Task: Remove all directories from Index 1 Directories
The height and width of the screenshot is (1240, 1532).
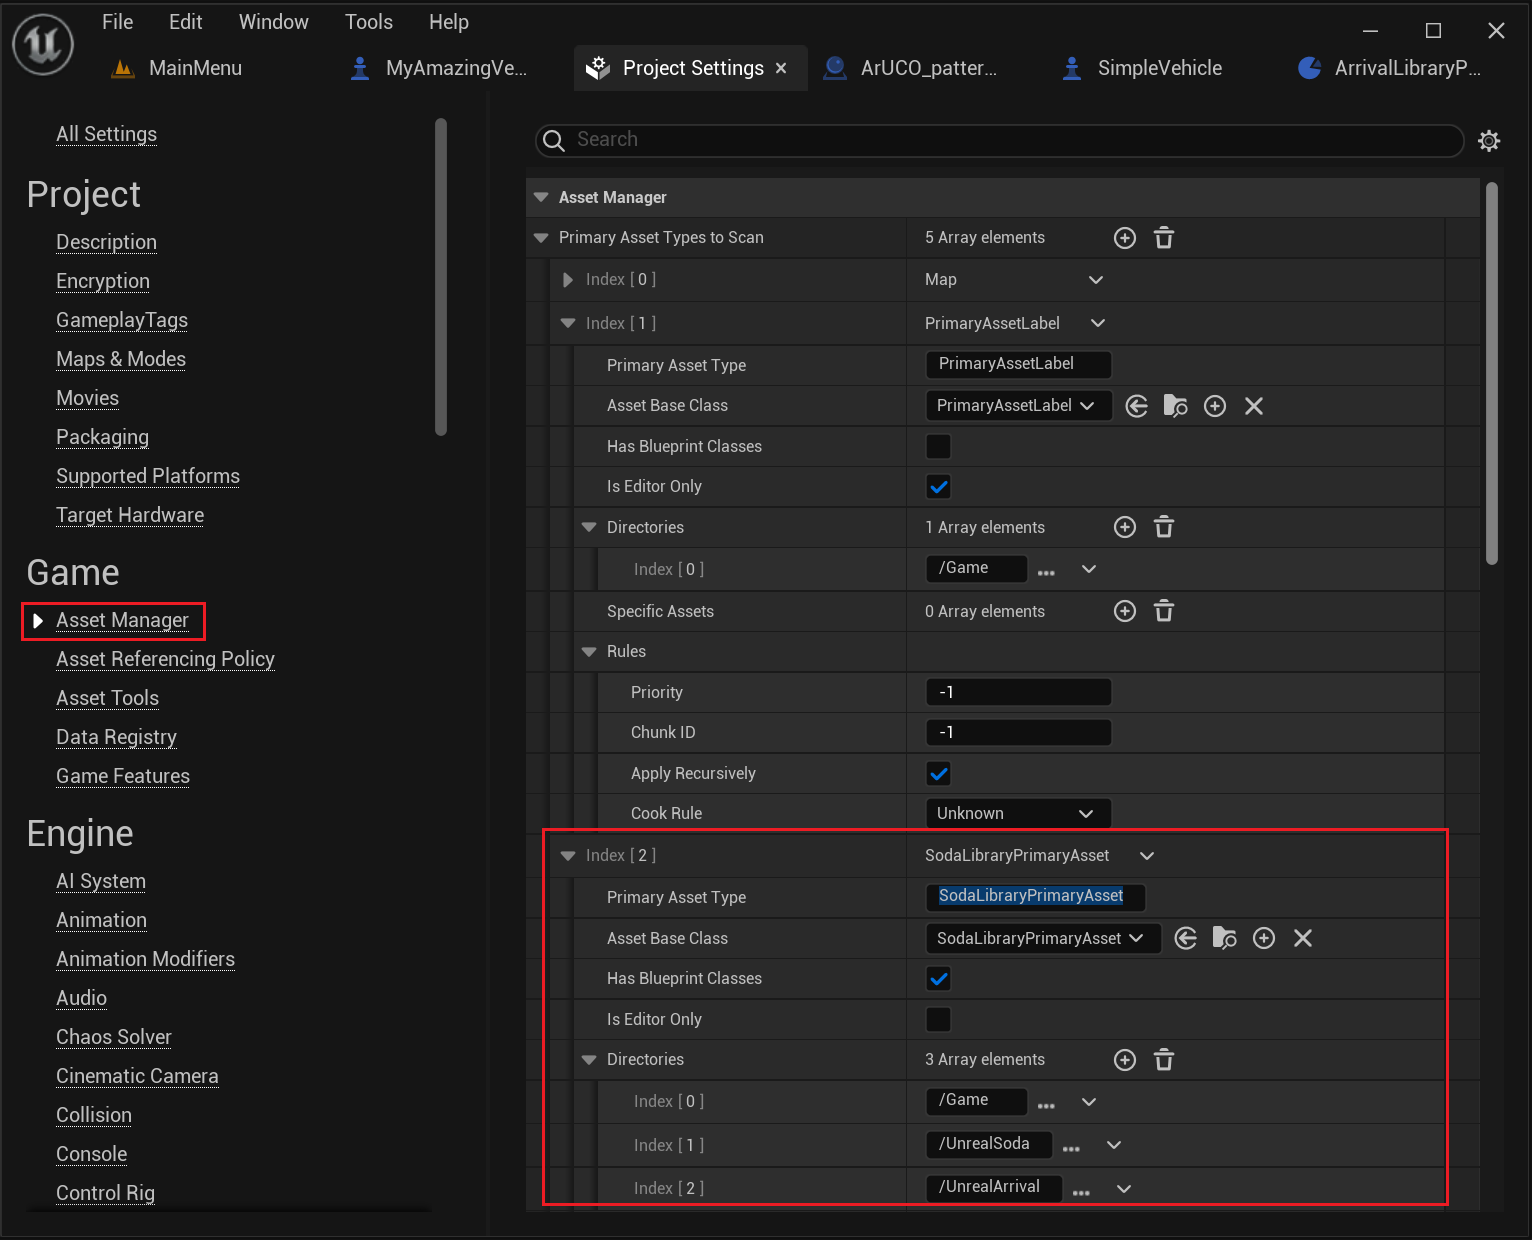Action: pyautogui.click(x=1164, y=527)
